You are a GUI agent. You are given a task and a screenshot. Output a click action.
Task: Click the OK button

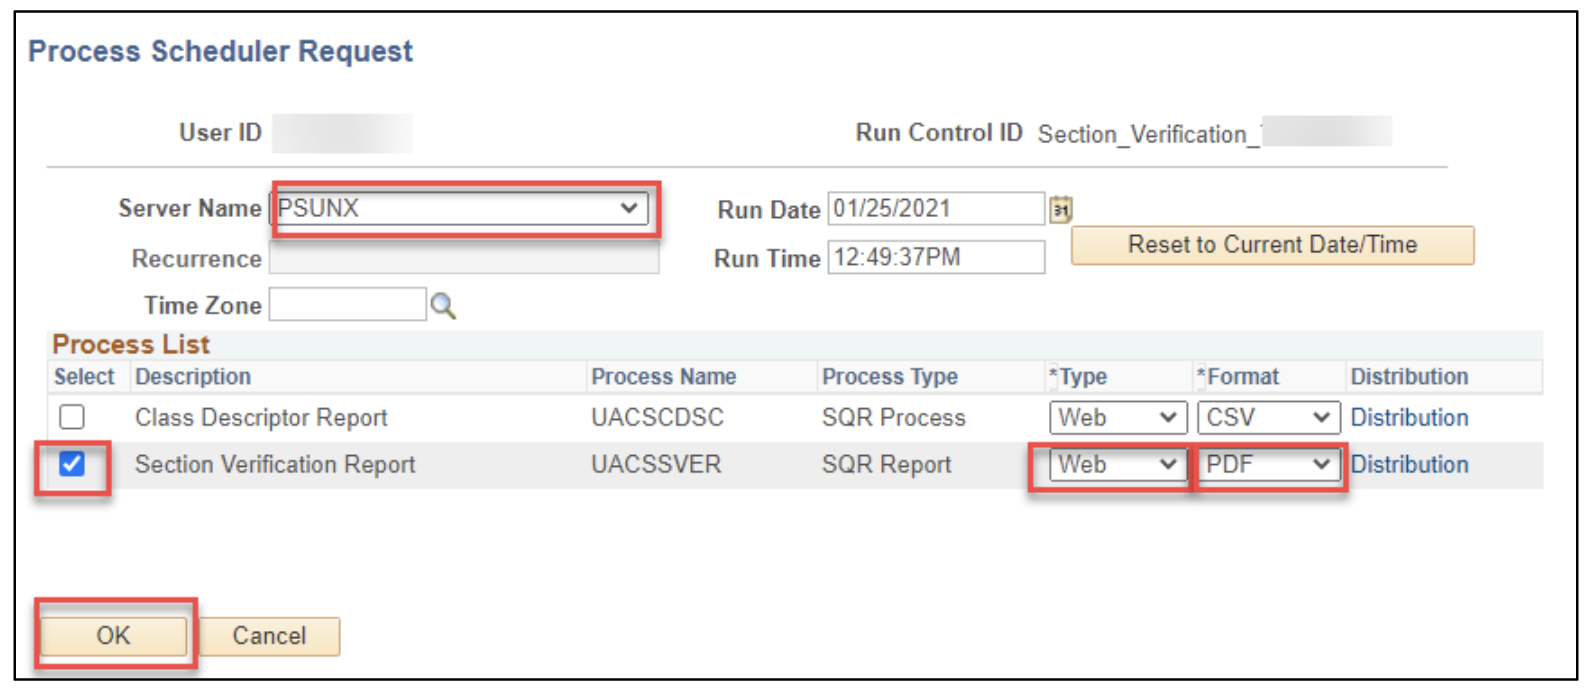pyautogui.click(x=113, y=636)
